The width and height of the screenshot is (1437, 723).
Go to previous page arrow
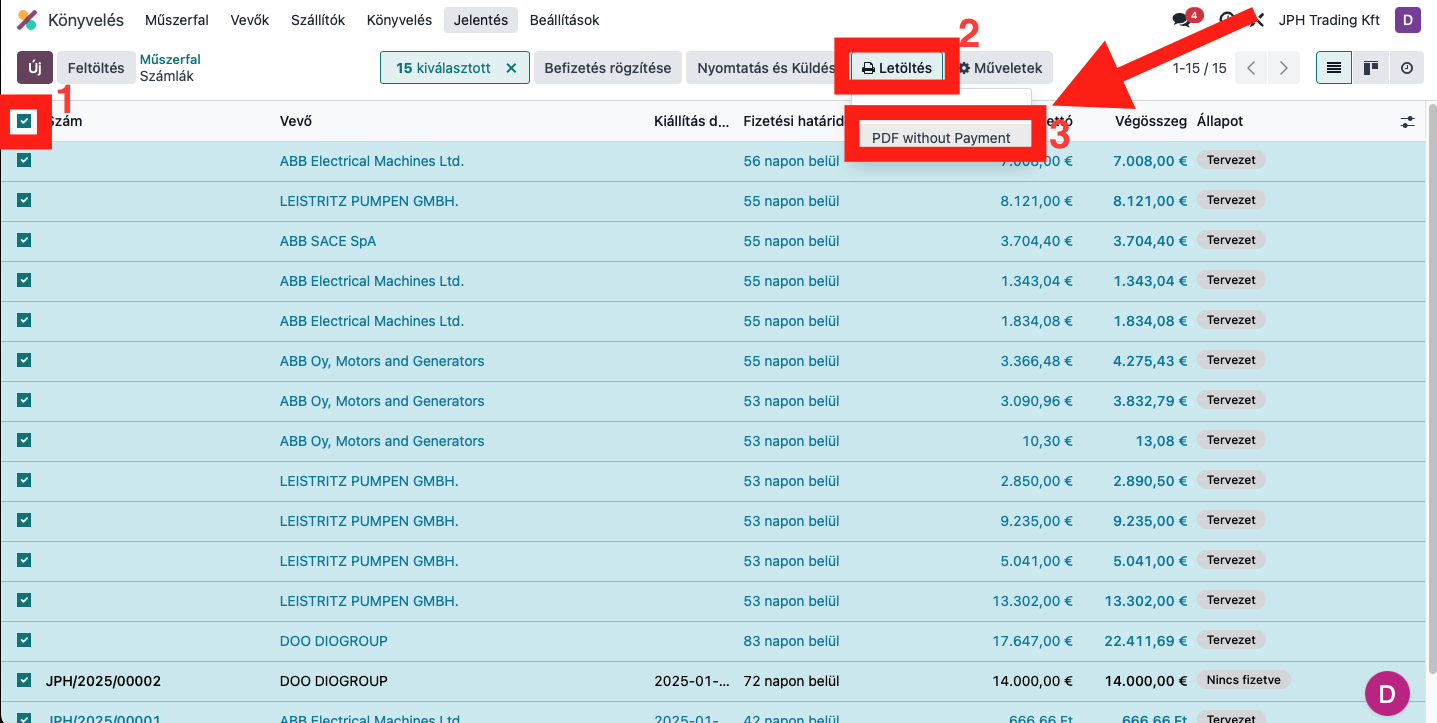[1251, 68]
